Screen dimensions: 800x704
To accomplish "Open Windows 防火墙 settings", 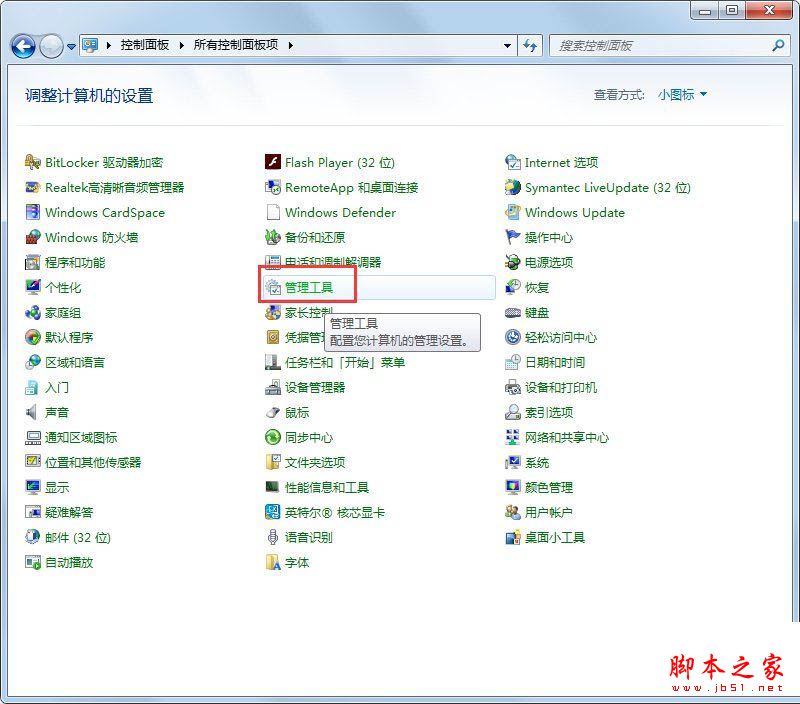I will pos(90,237).
